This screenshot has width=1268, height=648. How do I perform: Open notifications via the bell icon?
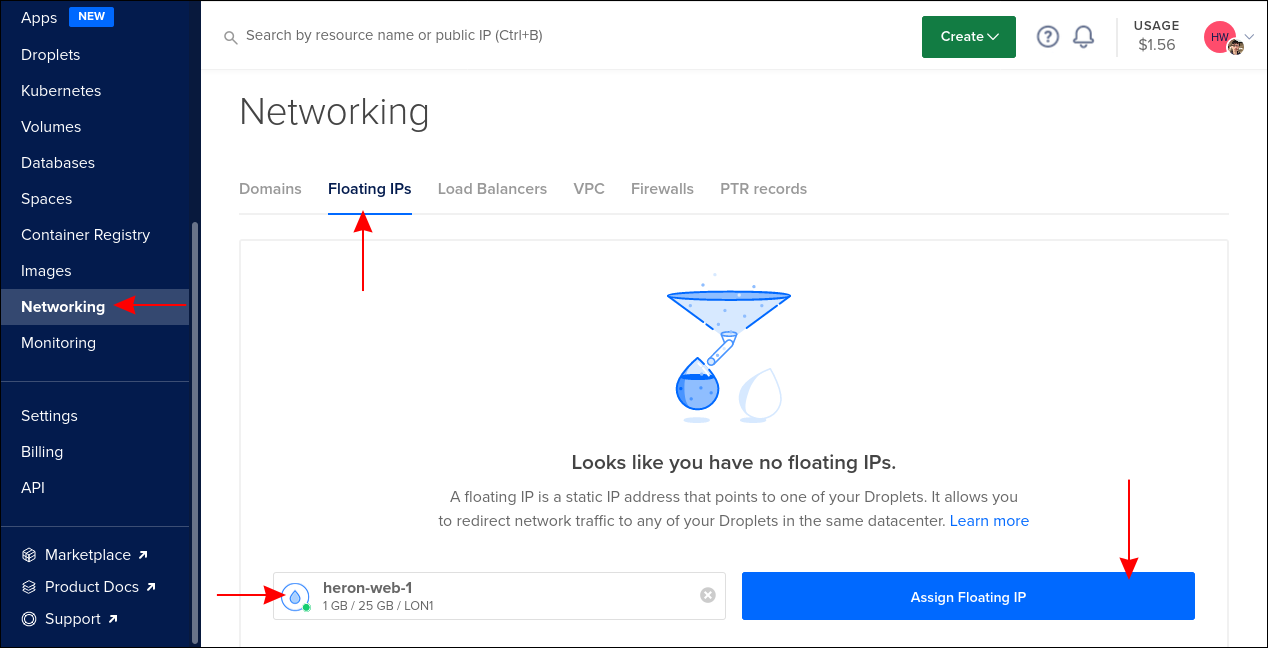click(1083, 36)
